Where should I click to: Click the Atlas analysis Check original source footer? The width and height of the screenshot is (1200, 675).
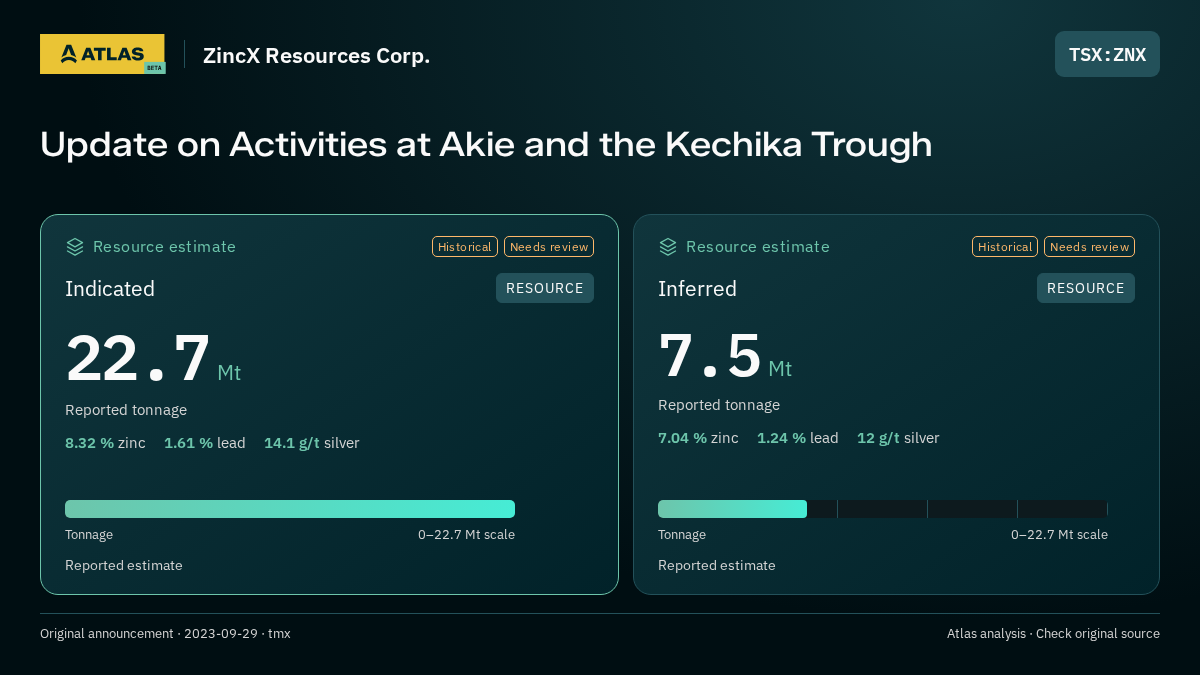1053,634
